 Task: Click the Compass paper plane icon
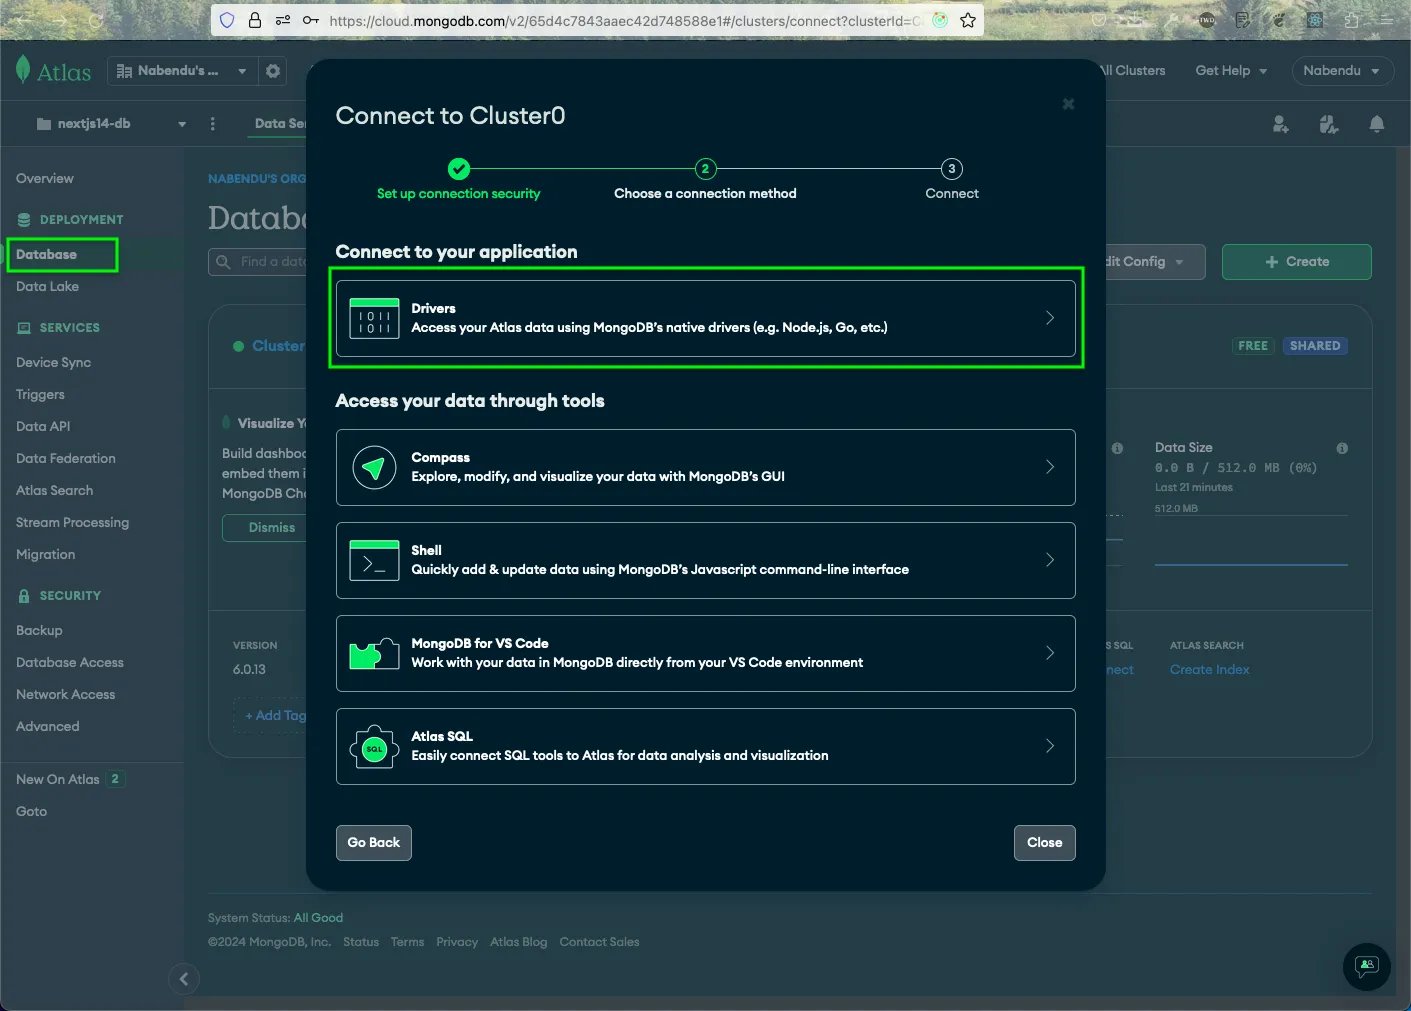(x=374, y=467)
